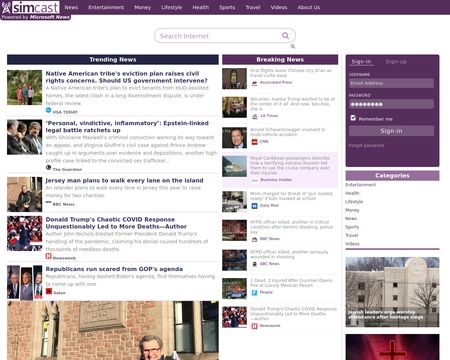Click the People source icon

[x=254, y=293]
